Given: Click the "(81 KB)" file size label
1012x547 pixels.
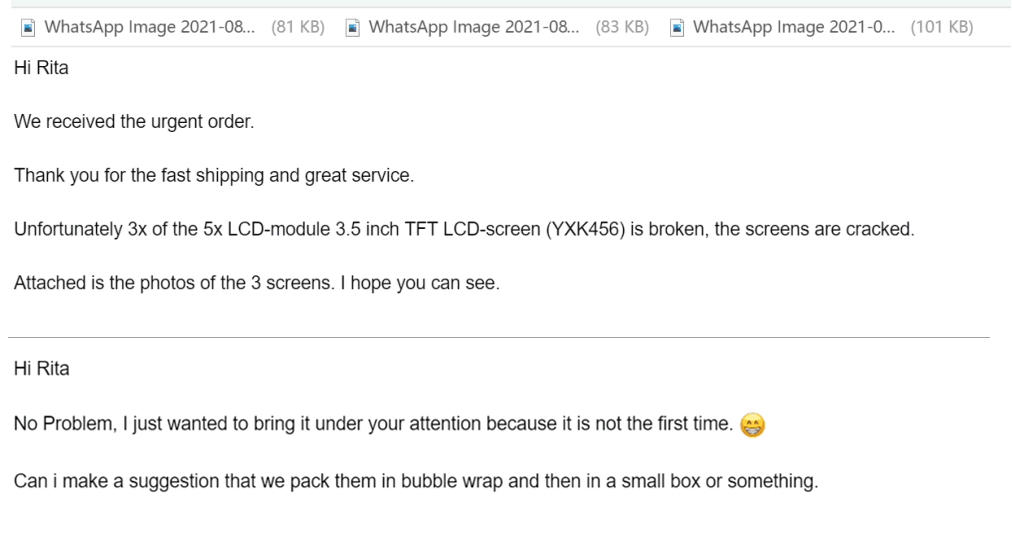Looking at the screenshot, I should [x=297, y=28].
